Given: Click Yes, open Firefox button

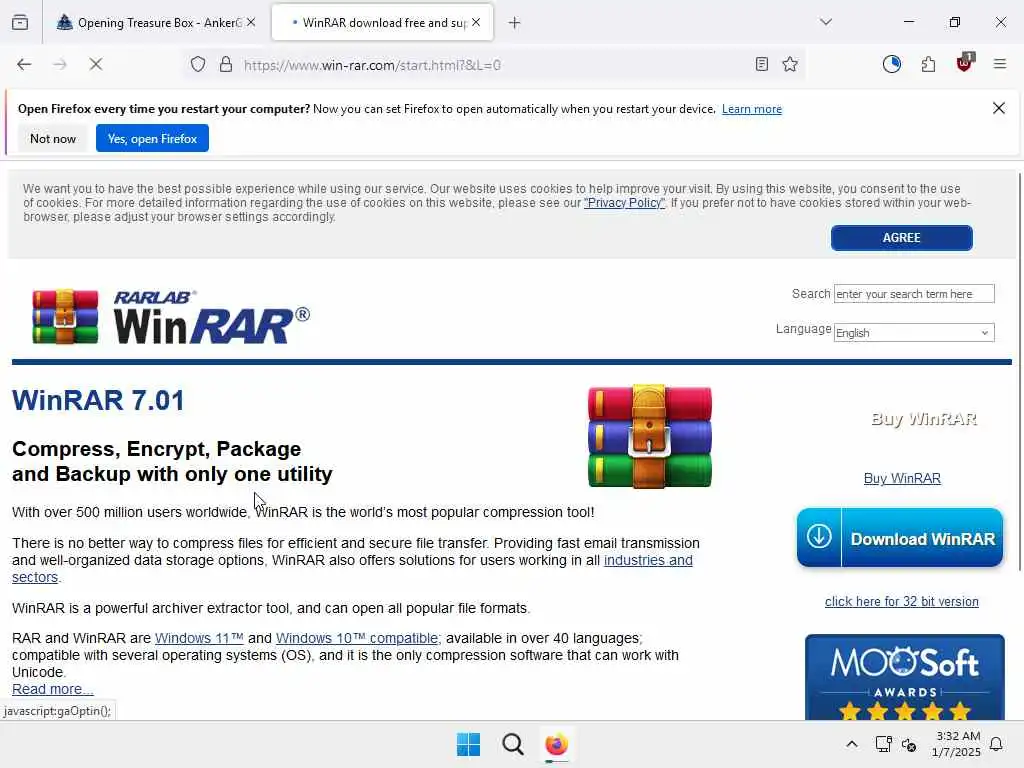Looking at the screenshot, I should (152, 138).
